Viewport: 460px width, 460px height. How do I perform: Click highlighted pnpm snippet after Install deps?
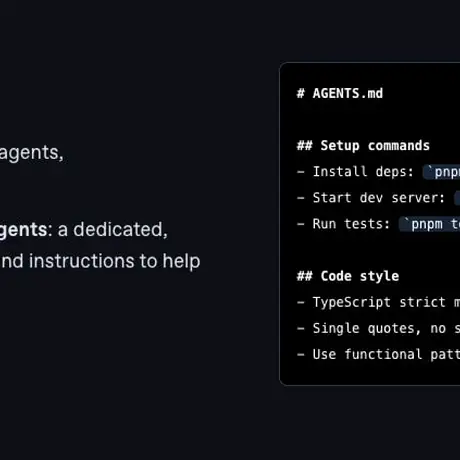coord(442,172)
